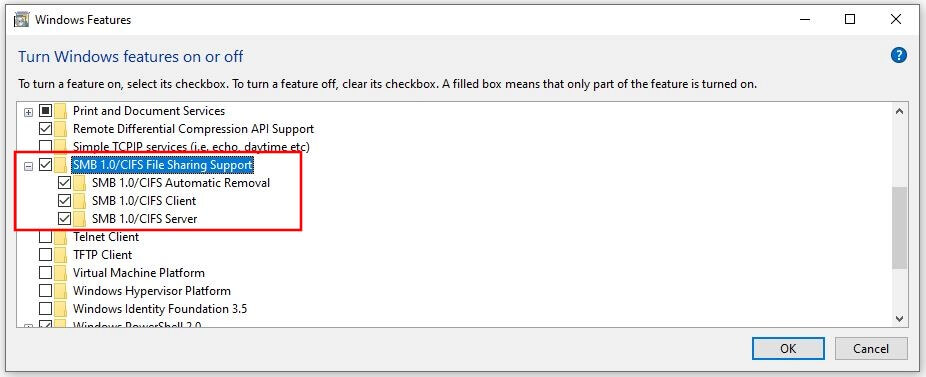Click the scrollbar down arrow
This screenshot has width=926, height=377.
pyautogui.click(x=899, y=319)
